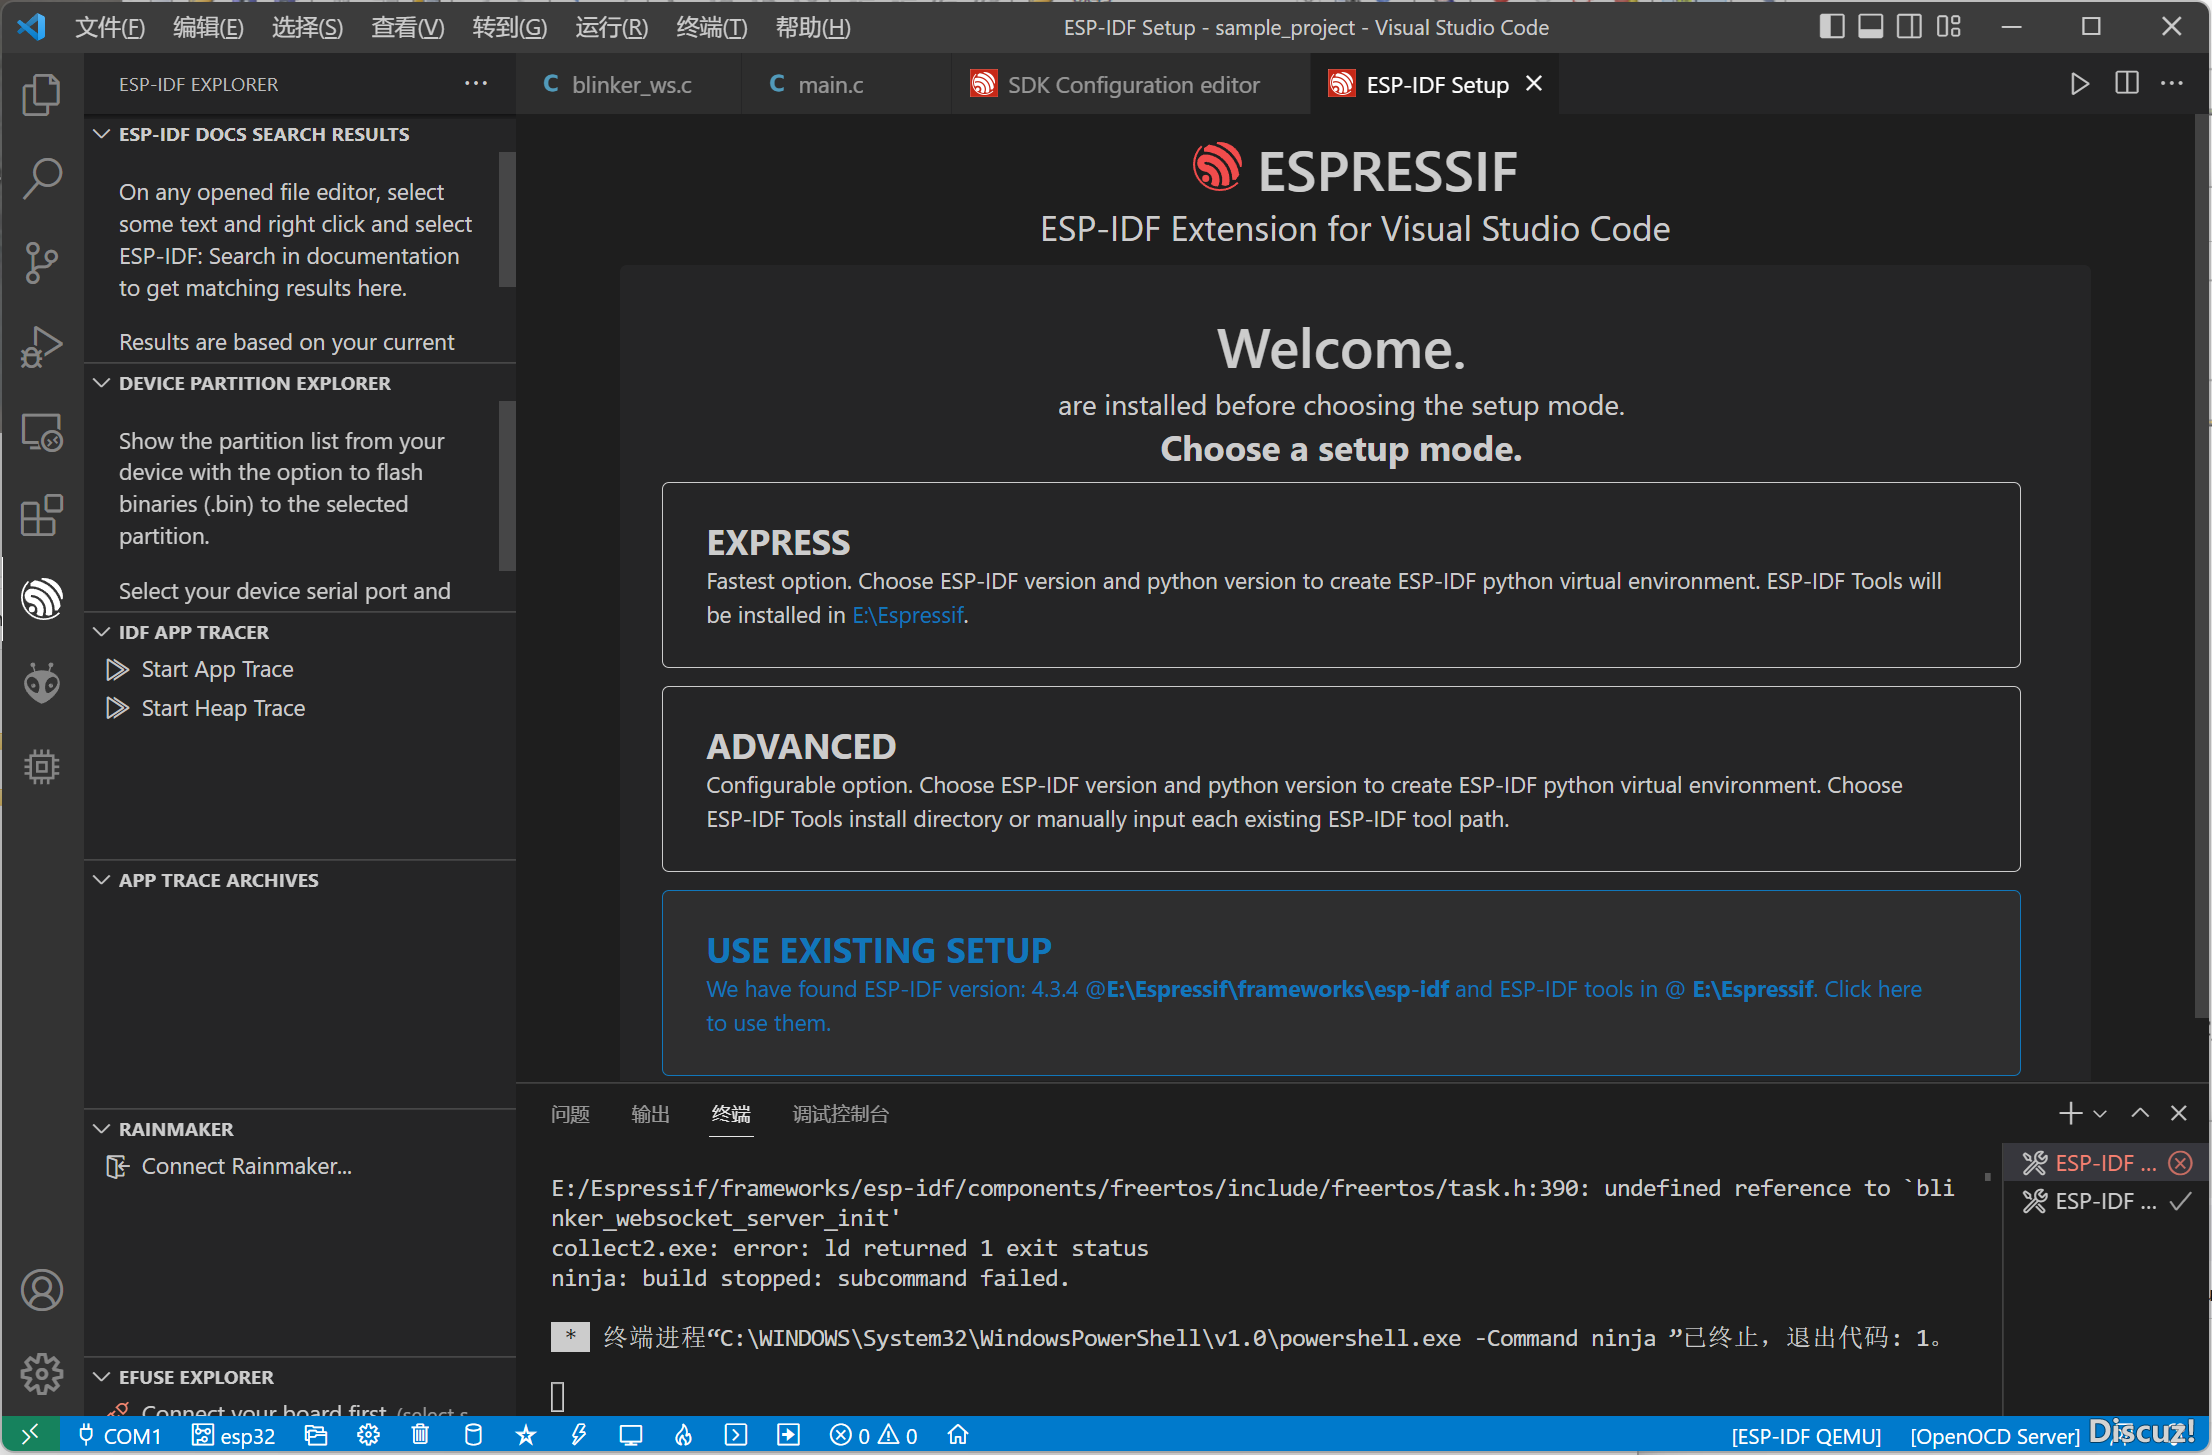Toggle primary side bar layout button
2212x1455 pixels.
(1832, 27)
